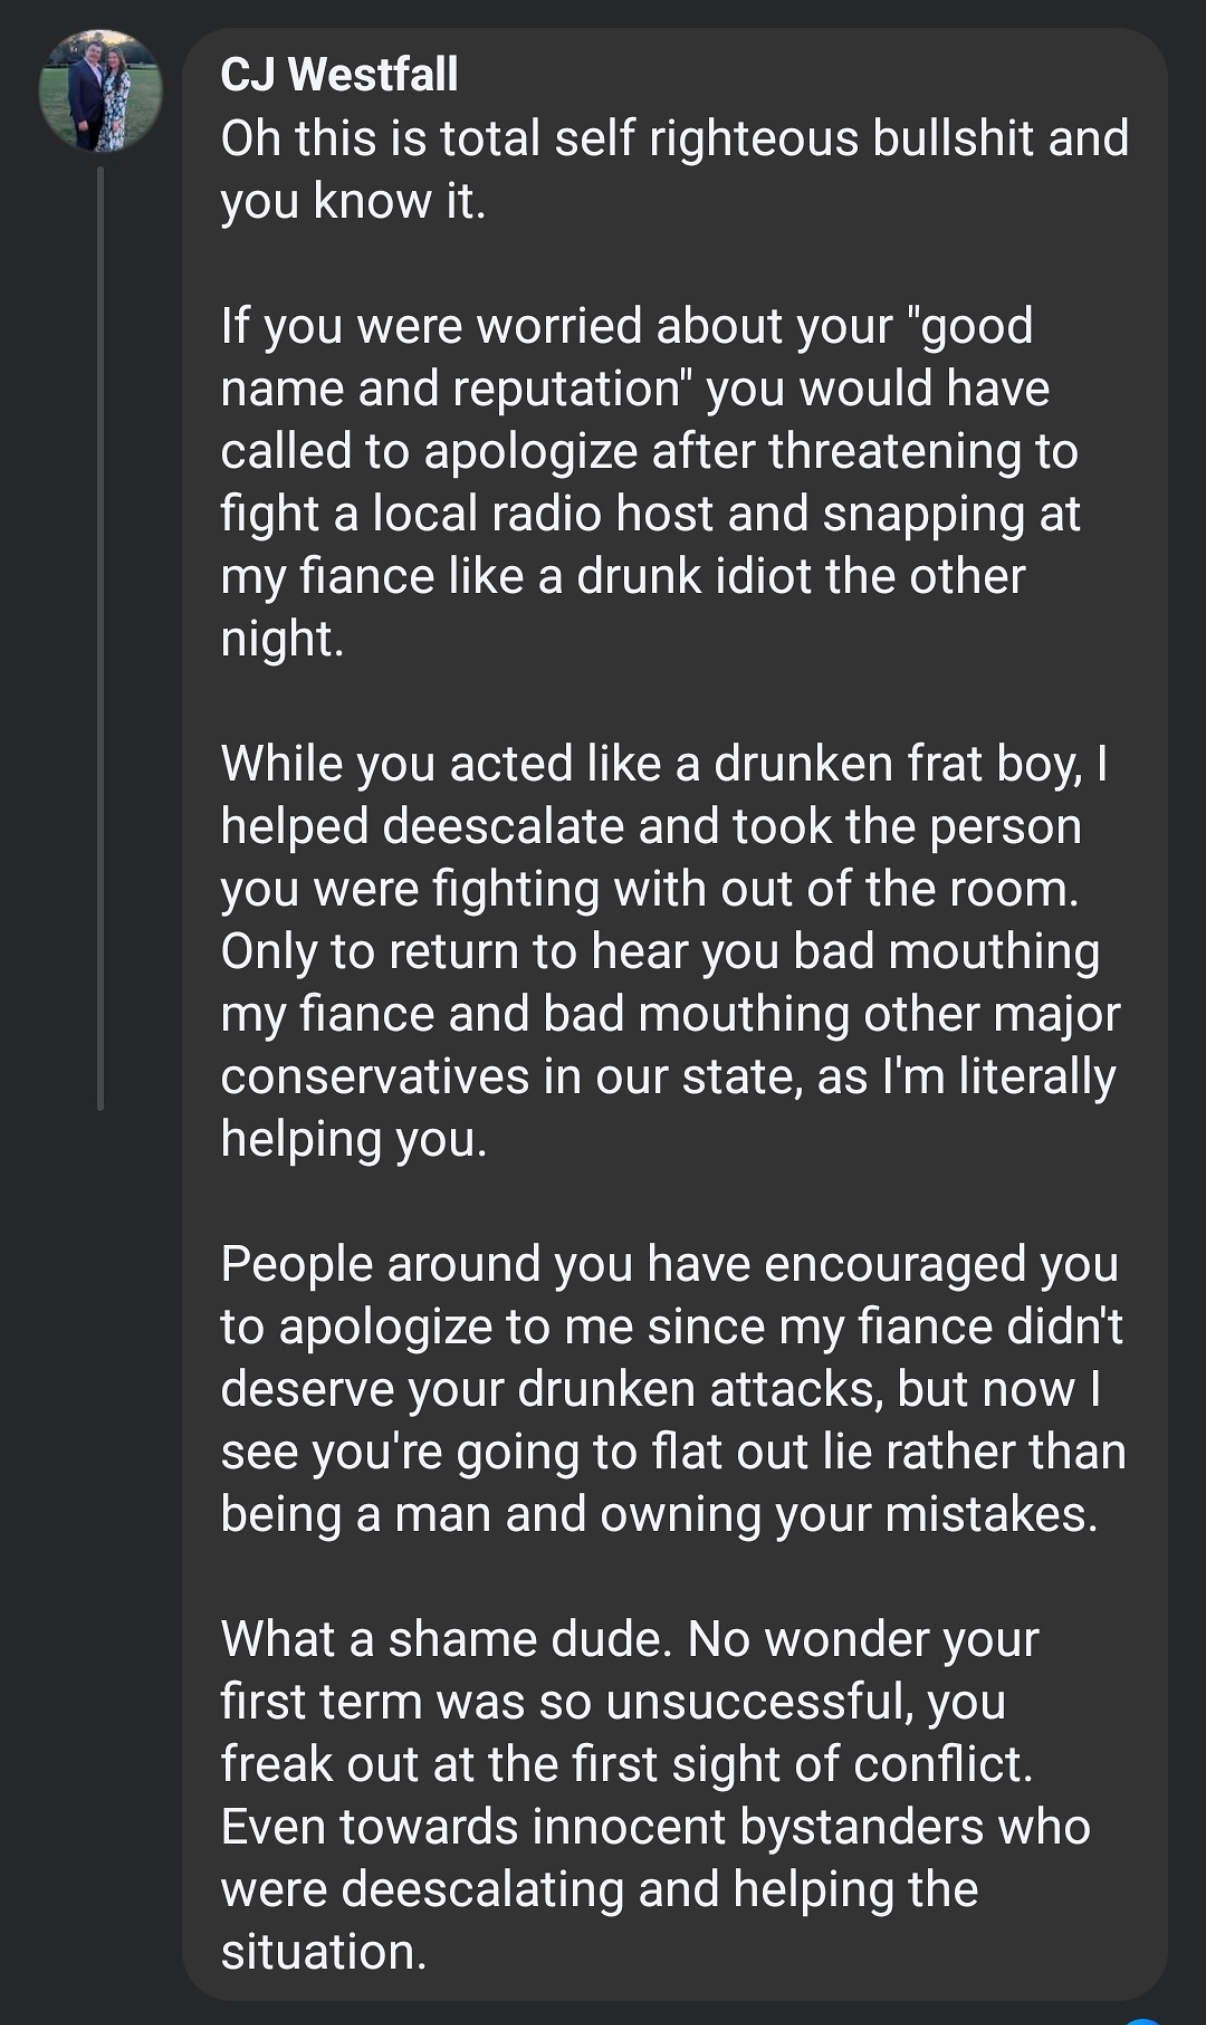This screenshot has width=1206, height=2025.
Task: Click the blue like reaction icon below comment
Action: 1144,2019
